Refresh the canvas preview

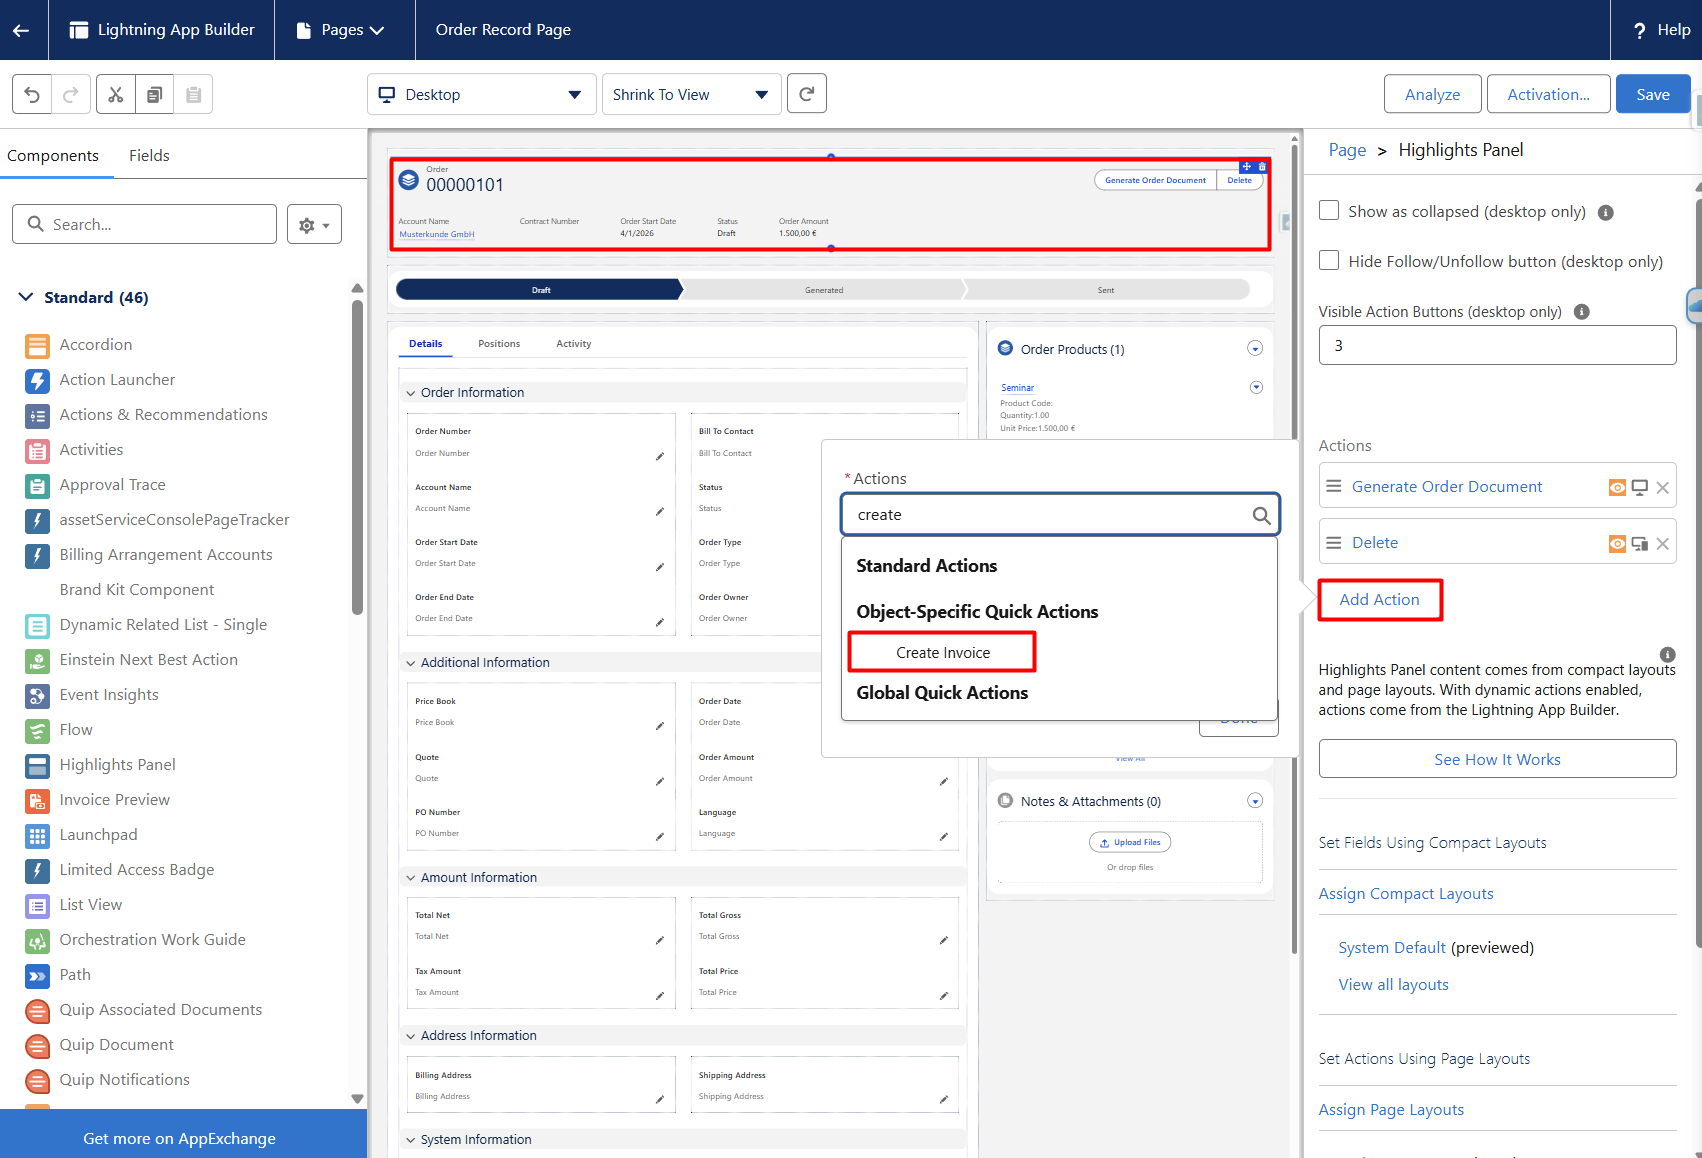(x=807, y=94)
